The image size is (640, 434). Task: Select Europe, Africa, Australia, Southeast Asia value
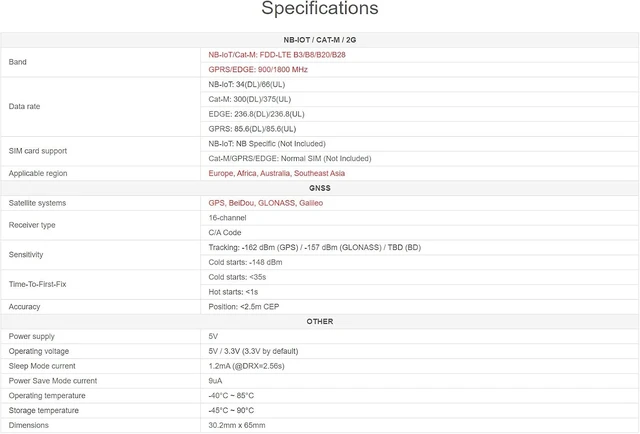276,174
